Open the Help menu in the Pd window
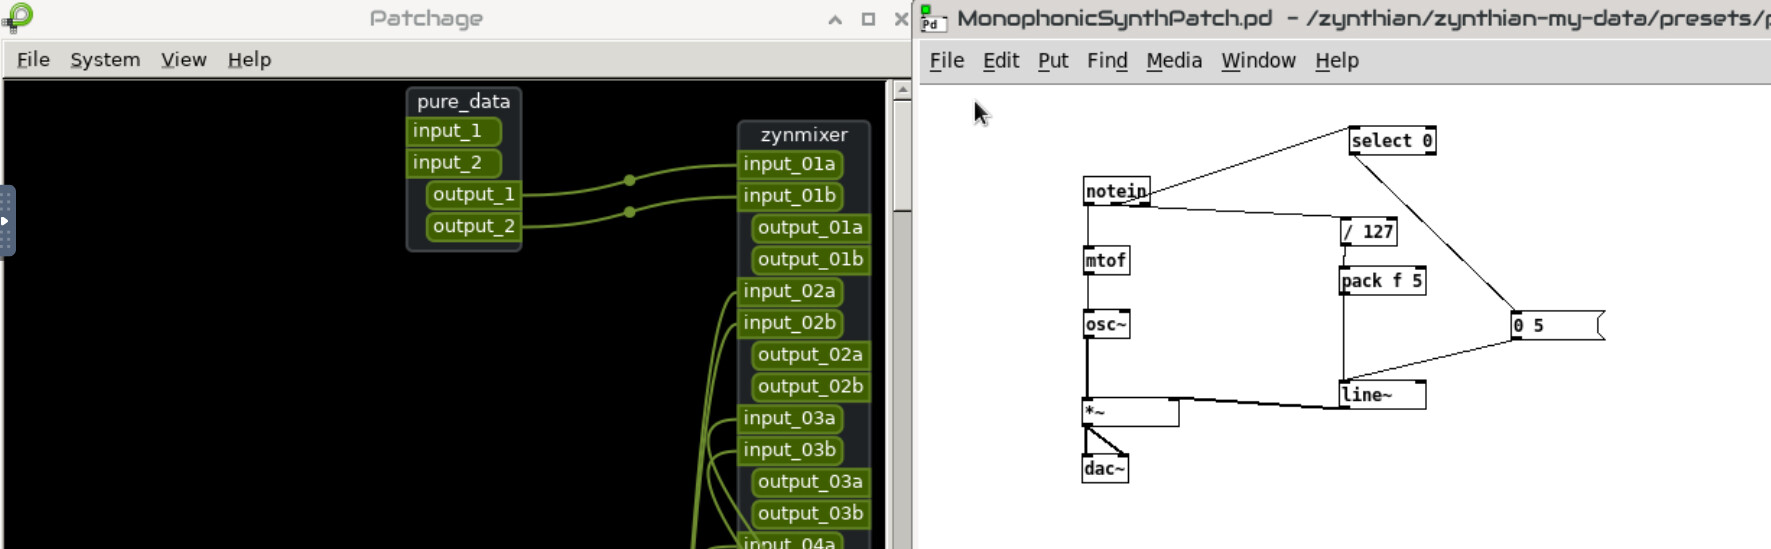The width and height of the screenshot is (1771, 549). pos(1337,61)
